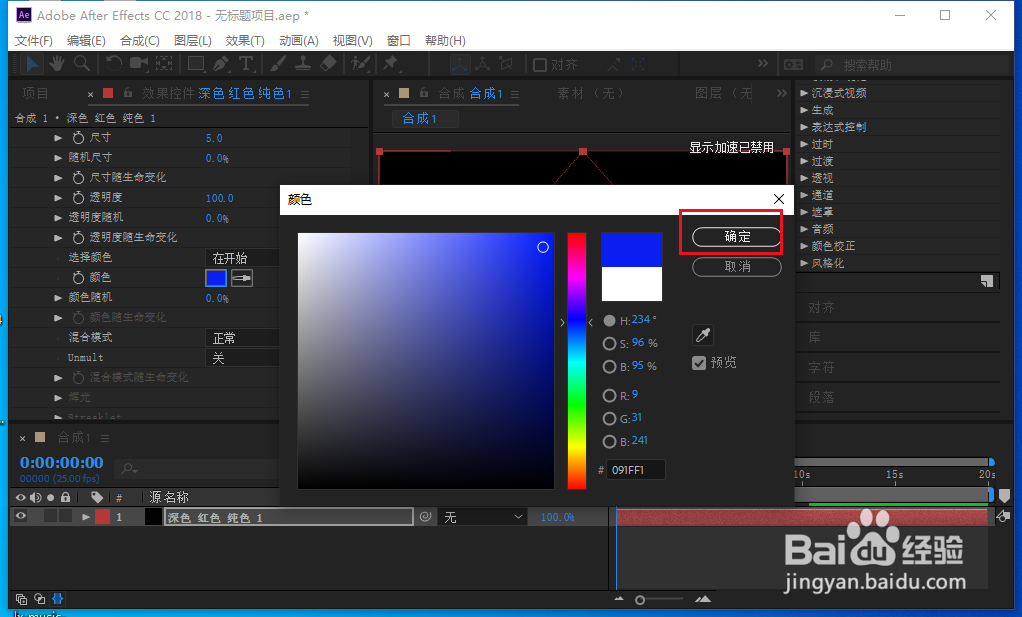Expand the 透明度随机 property
Viewport: 1022px width, 617px height.
coord(58,218)
